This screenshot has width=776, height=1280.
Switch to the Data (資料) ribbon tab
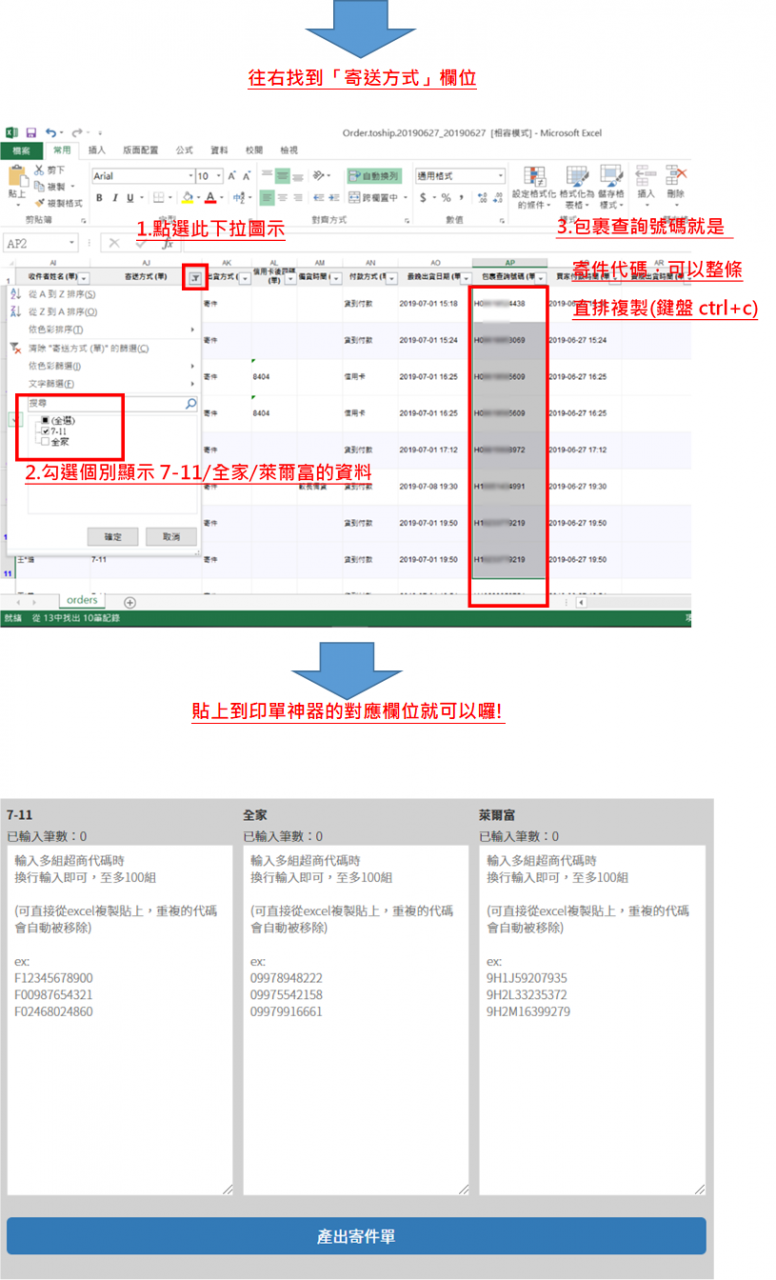point(219,150)
